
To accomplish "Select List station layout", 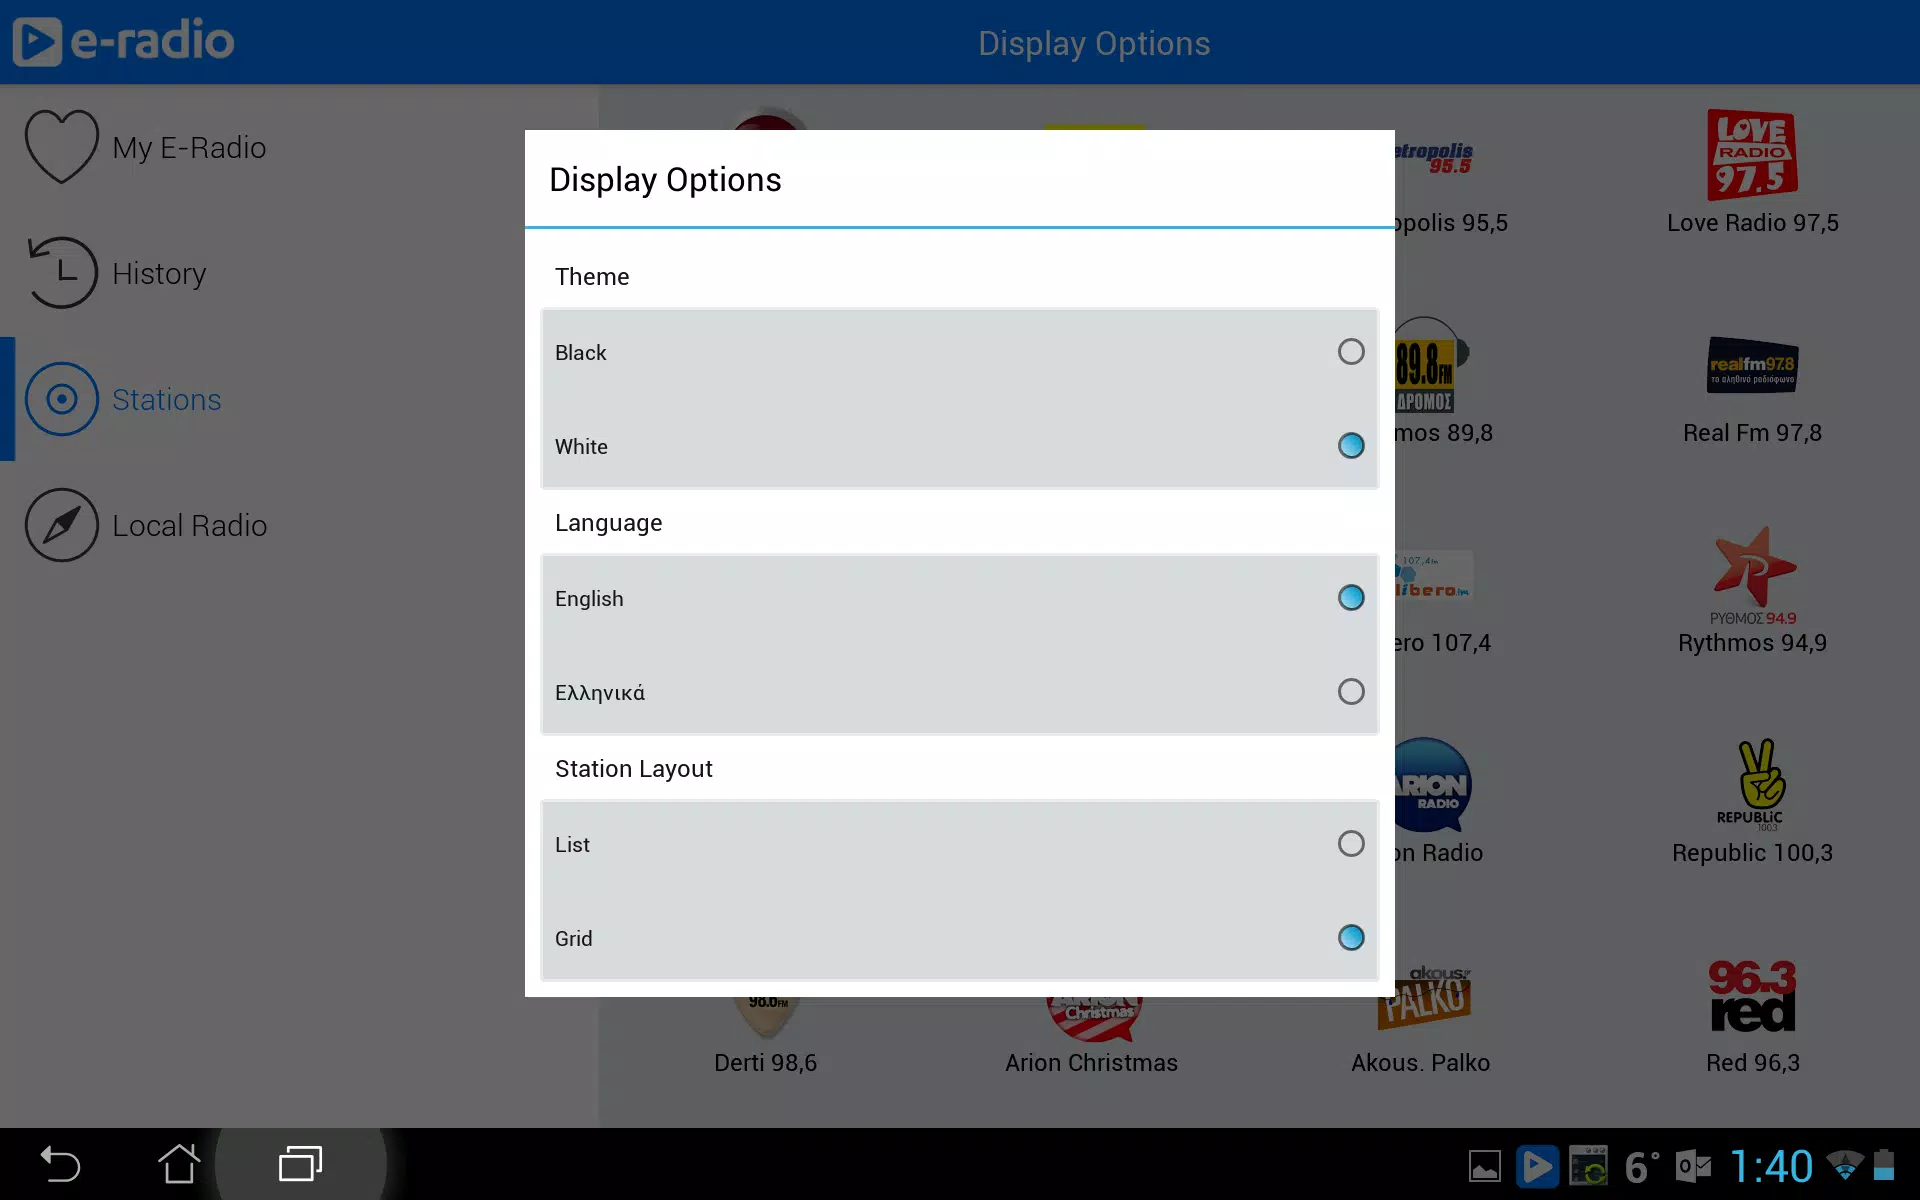I will (x=1350, y=844).
